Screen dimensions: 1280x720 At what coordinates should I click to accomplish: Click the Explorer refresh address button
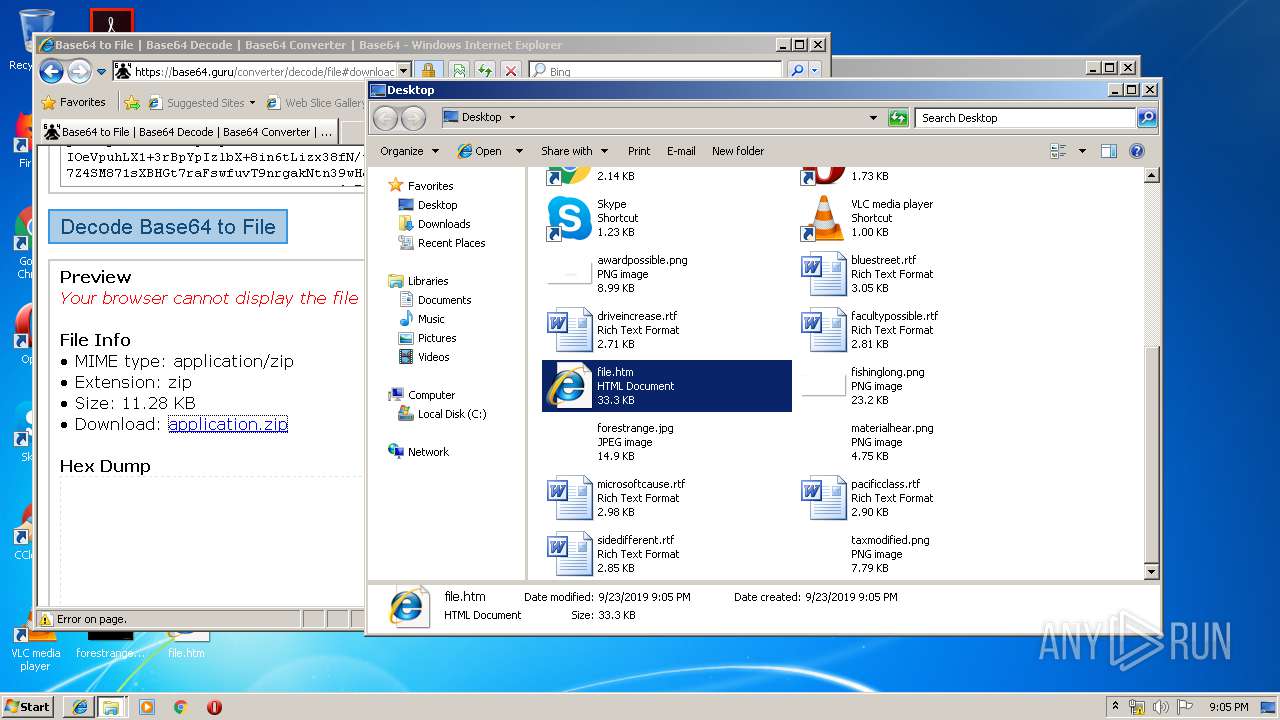coord(897,118)
